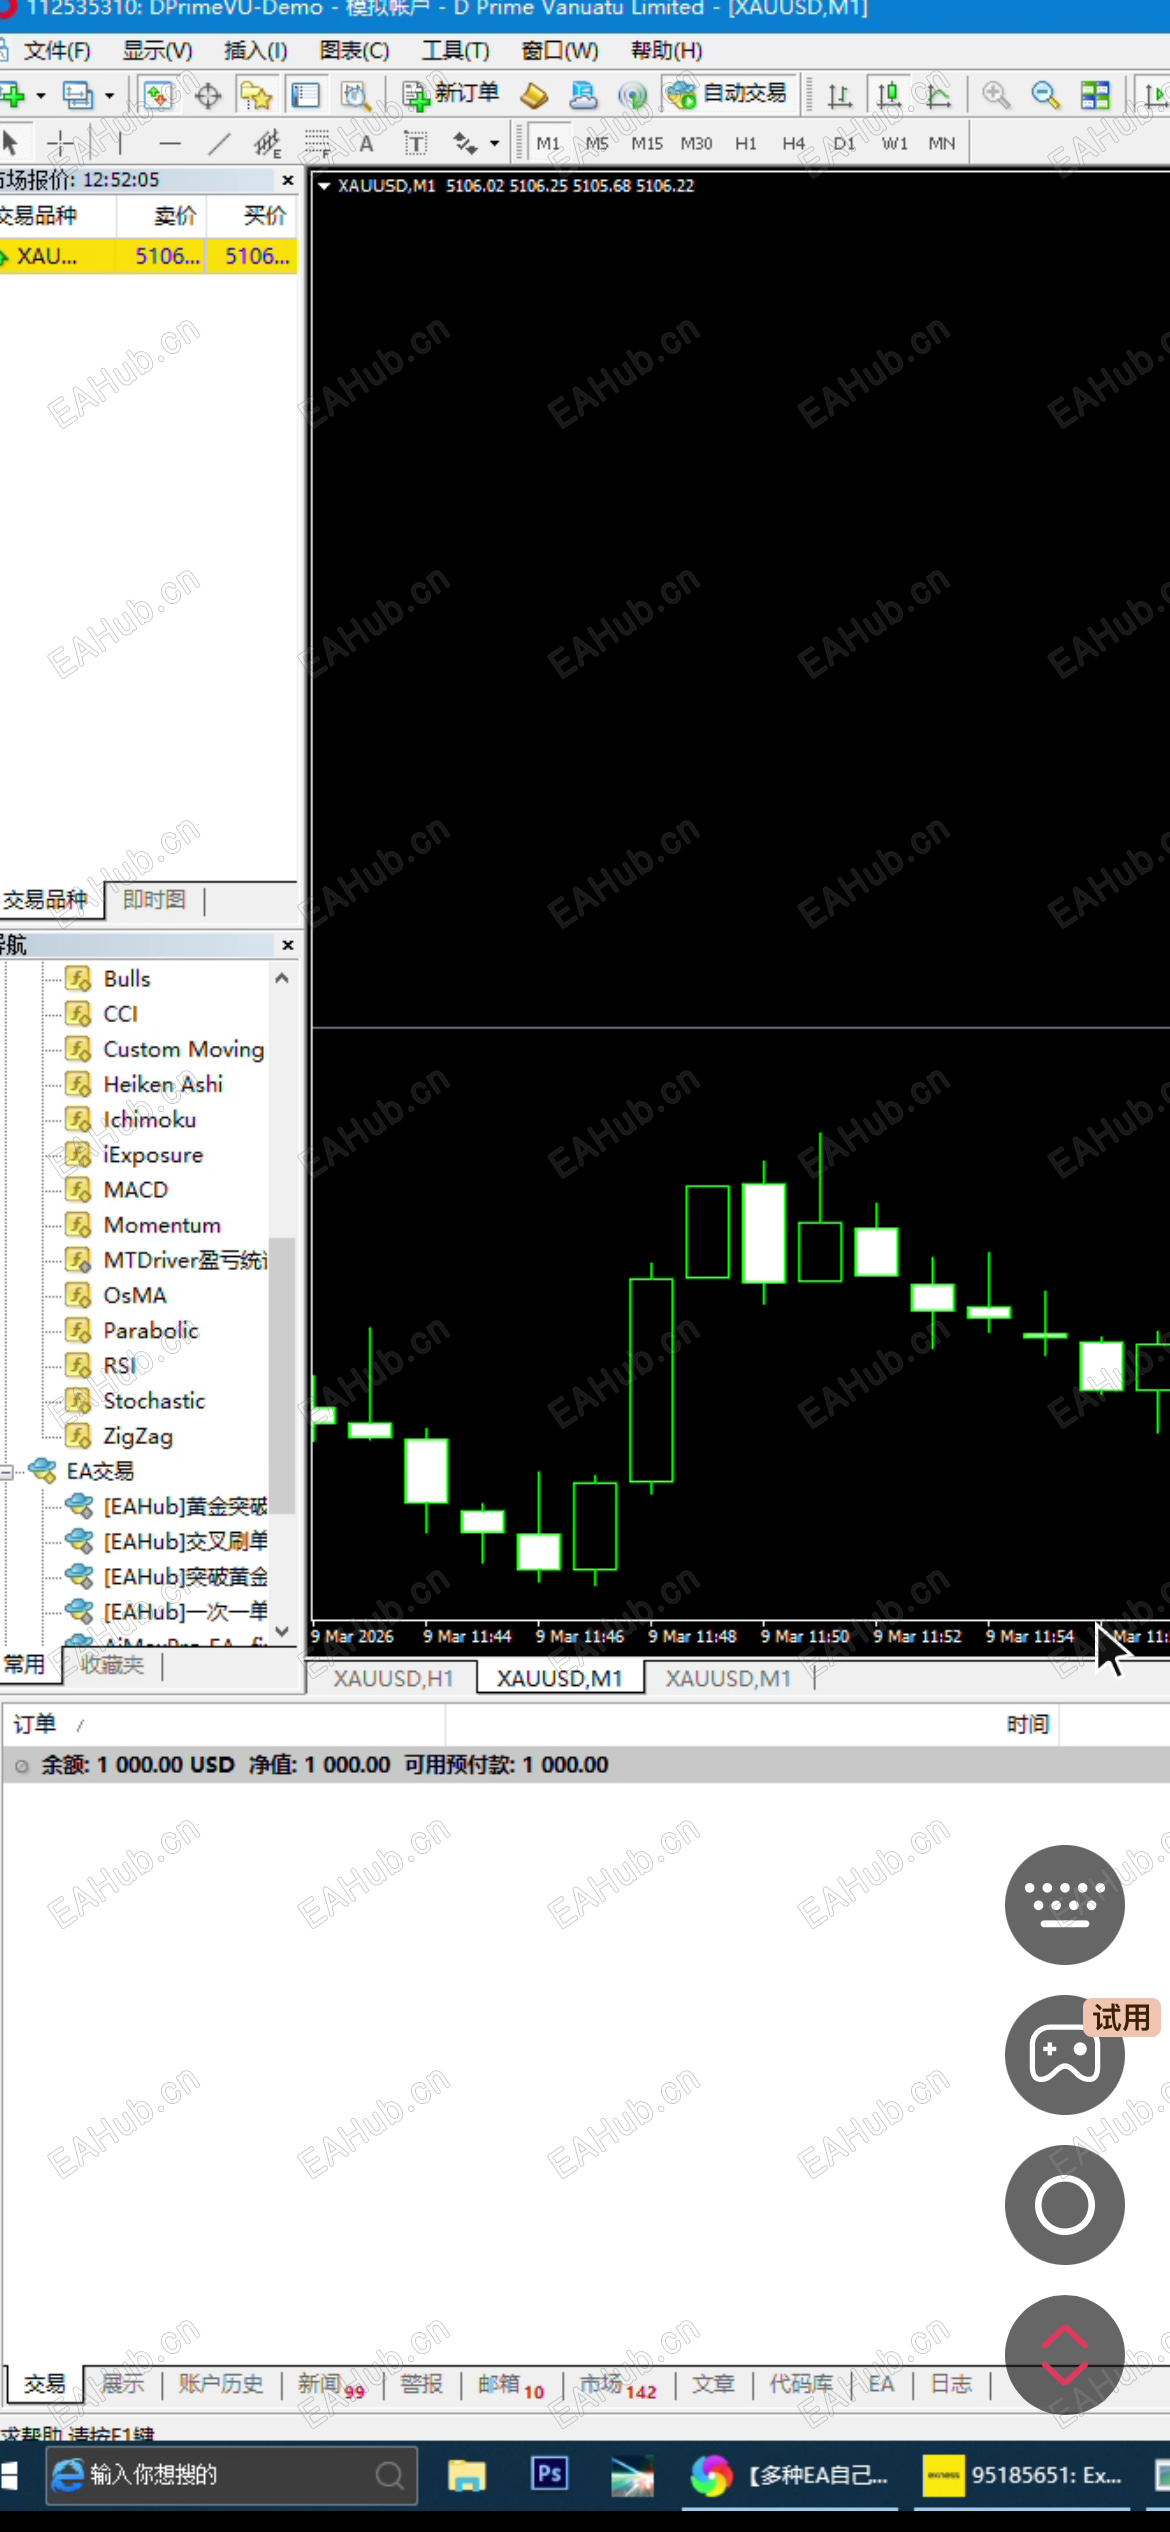Viewport: 1170px width, 2532px height.
Task: Tile chart windows with the grid icon
Action: click(x=1096, y=96)
